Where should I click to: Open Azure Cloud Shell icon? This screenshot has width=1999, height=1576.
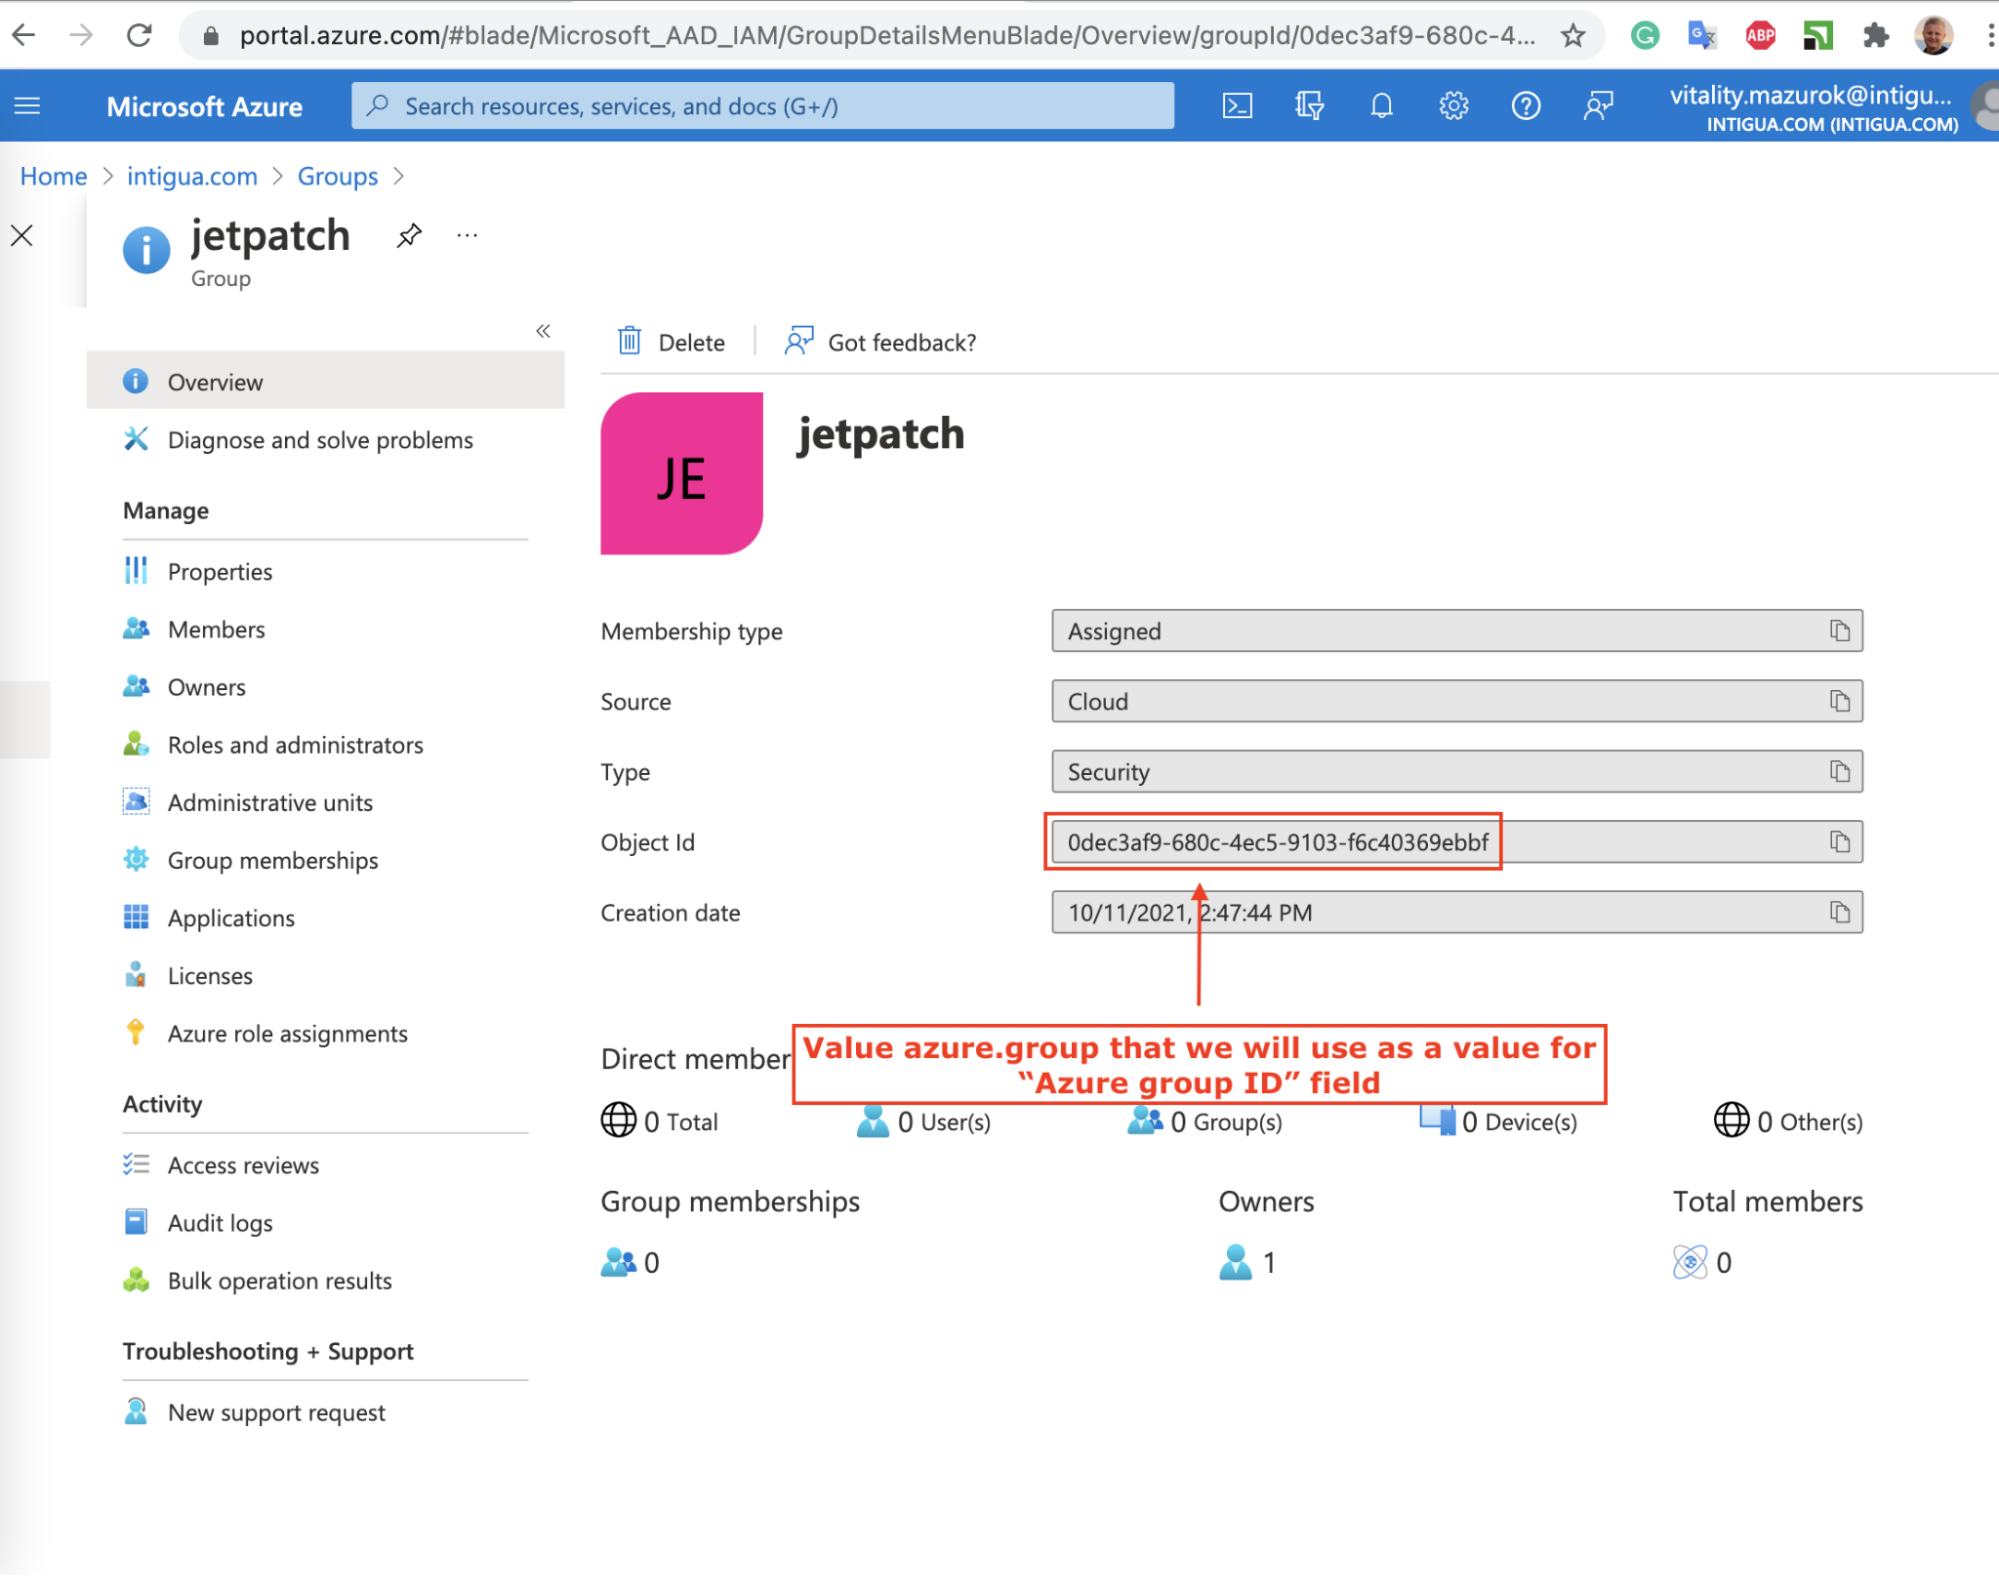[1237, 106]
